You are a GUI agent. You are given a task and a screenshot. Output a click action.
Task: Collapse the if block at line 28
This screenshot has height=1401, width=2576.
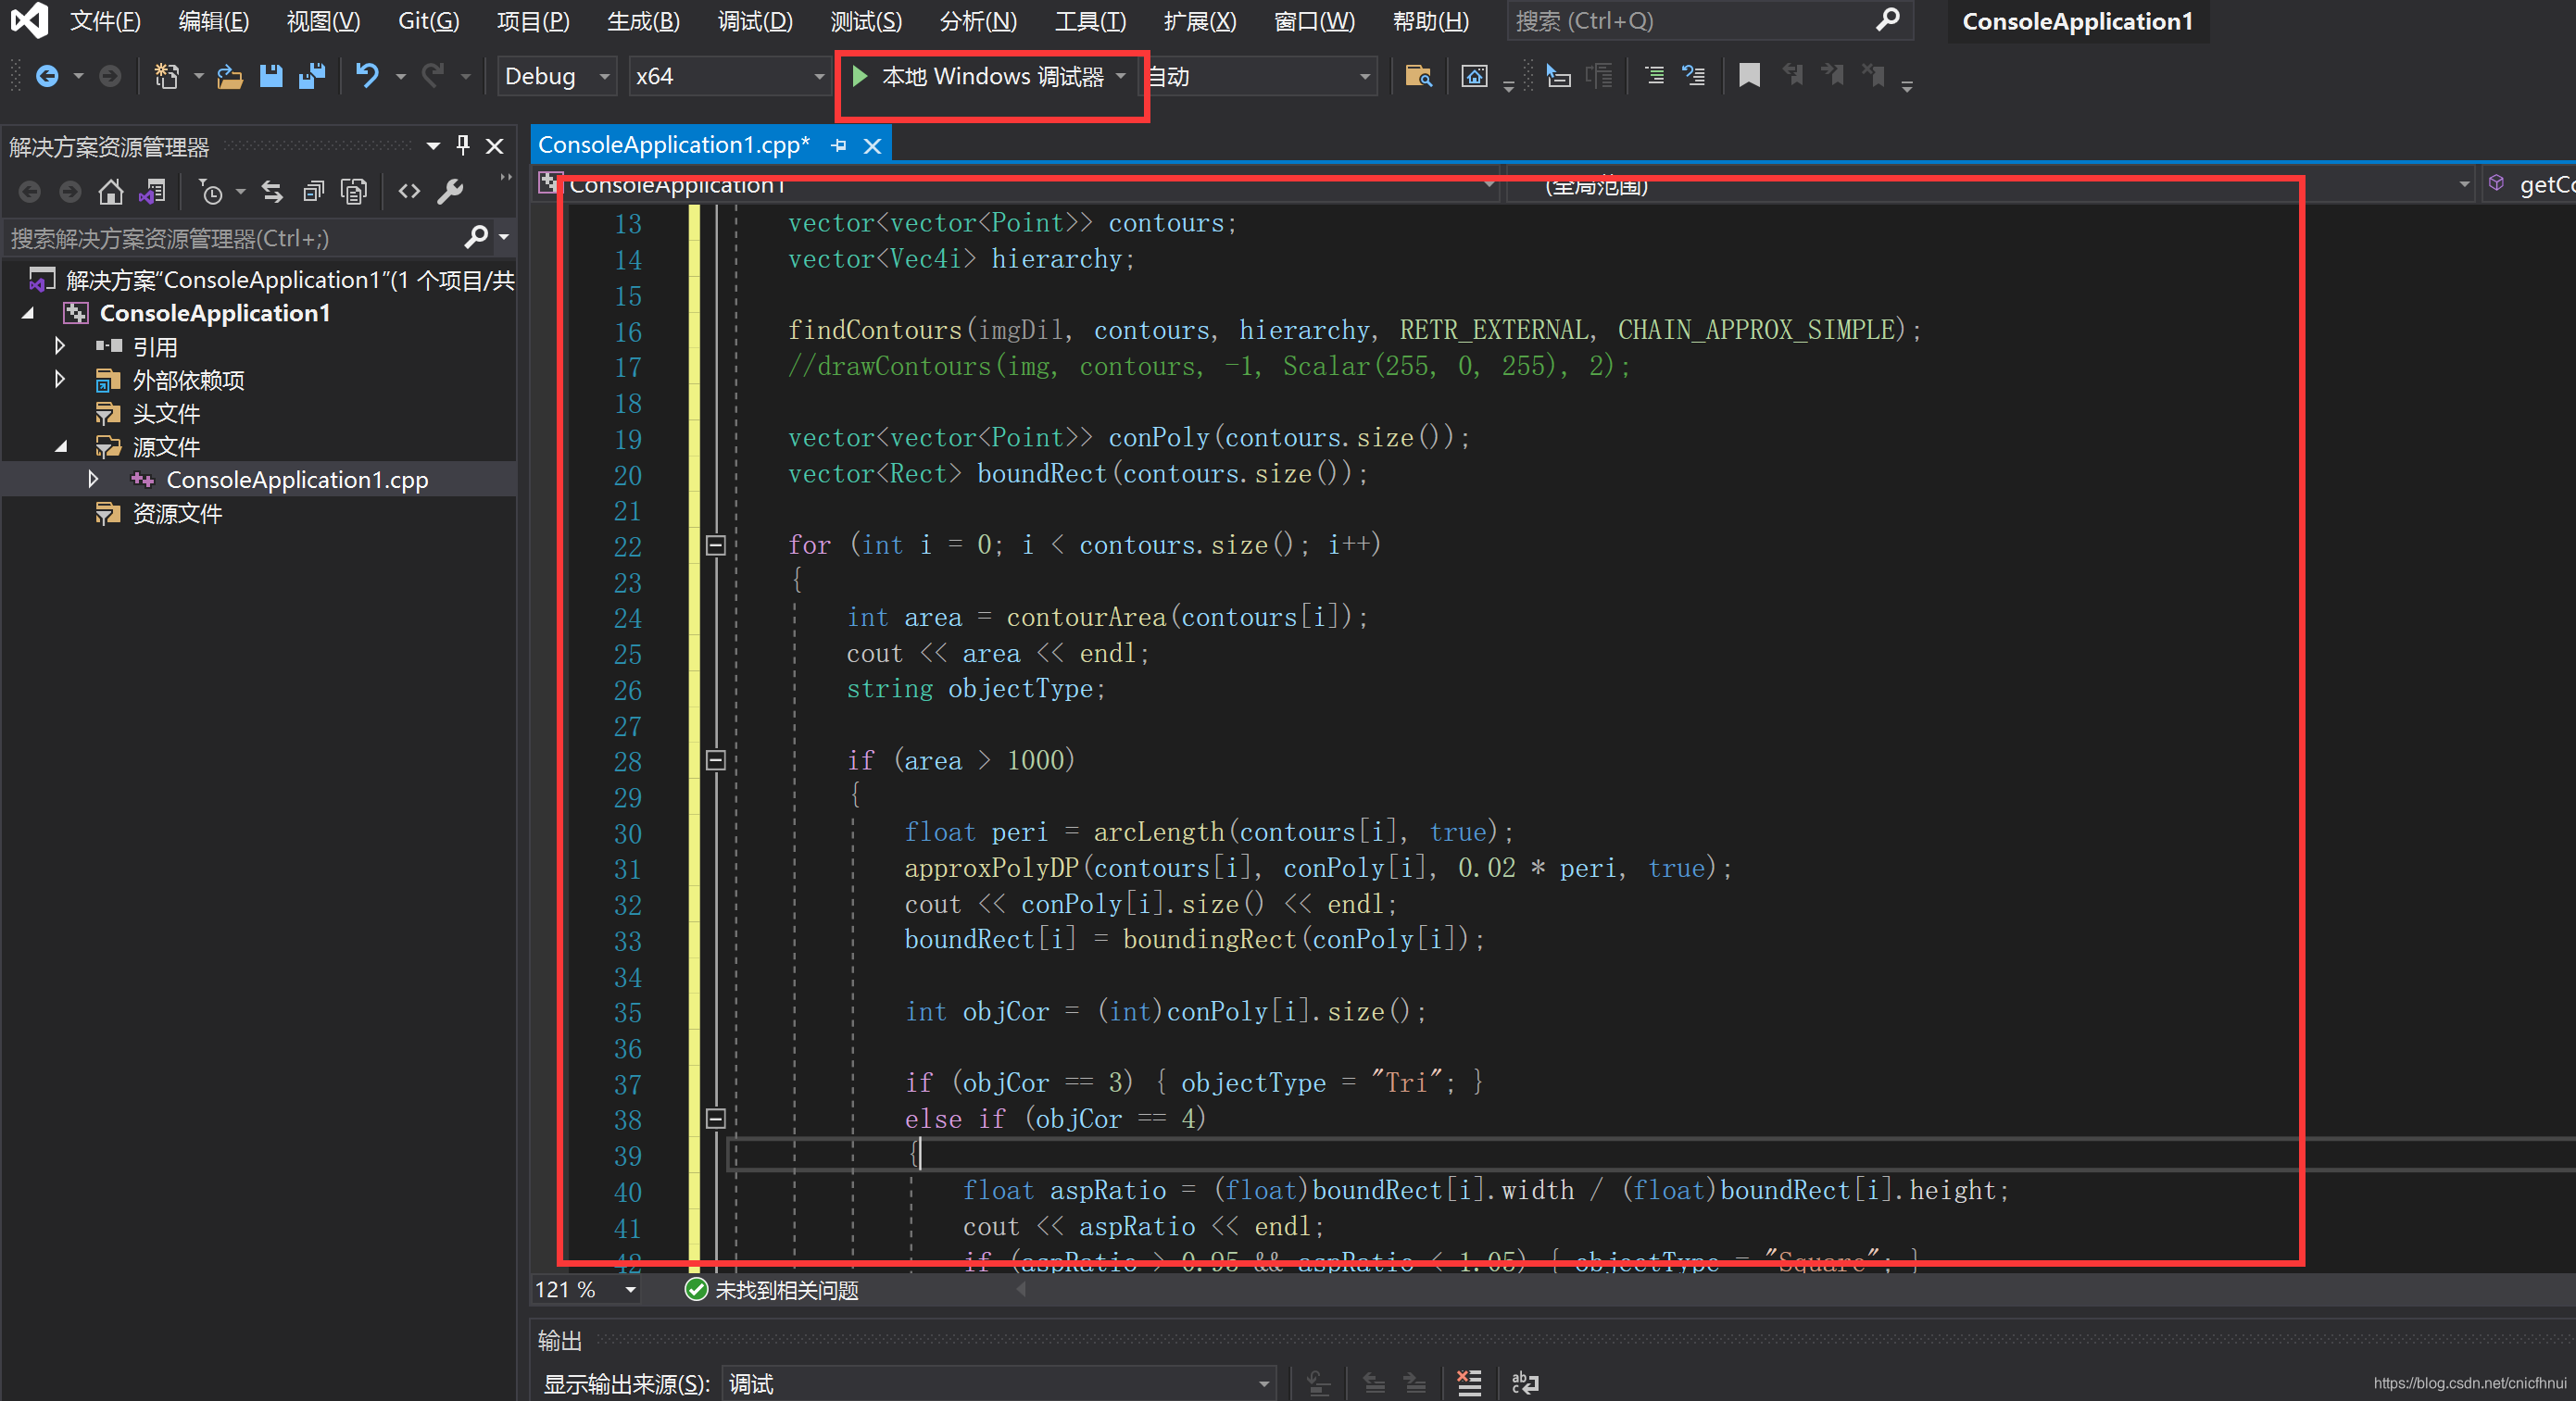coord(715,760)
